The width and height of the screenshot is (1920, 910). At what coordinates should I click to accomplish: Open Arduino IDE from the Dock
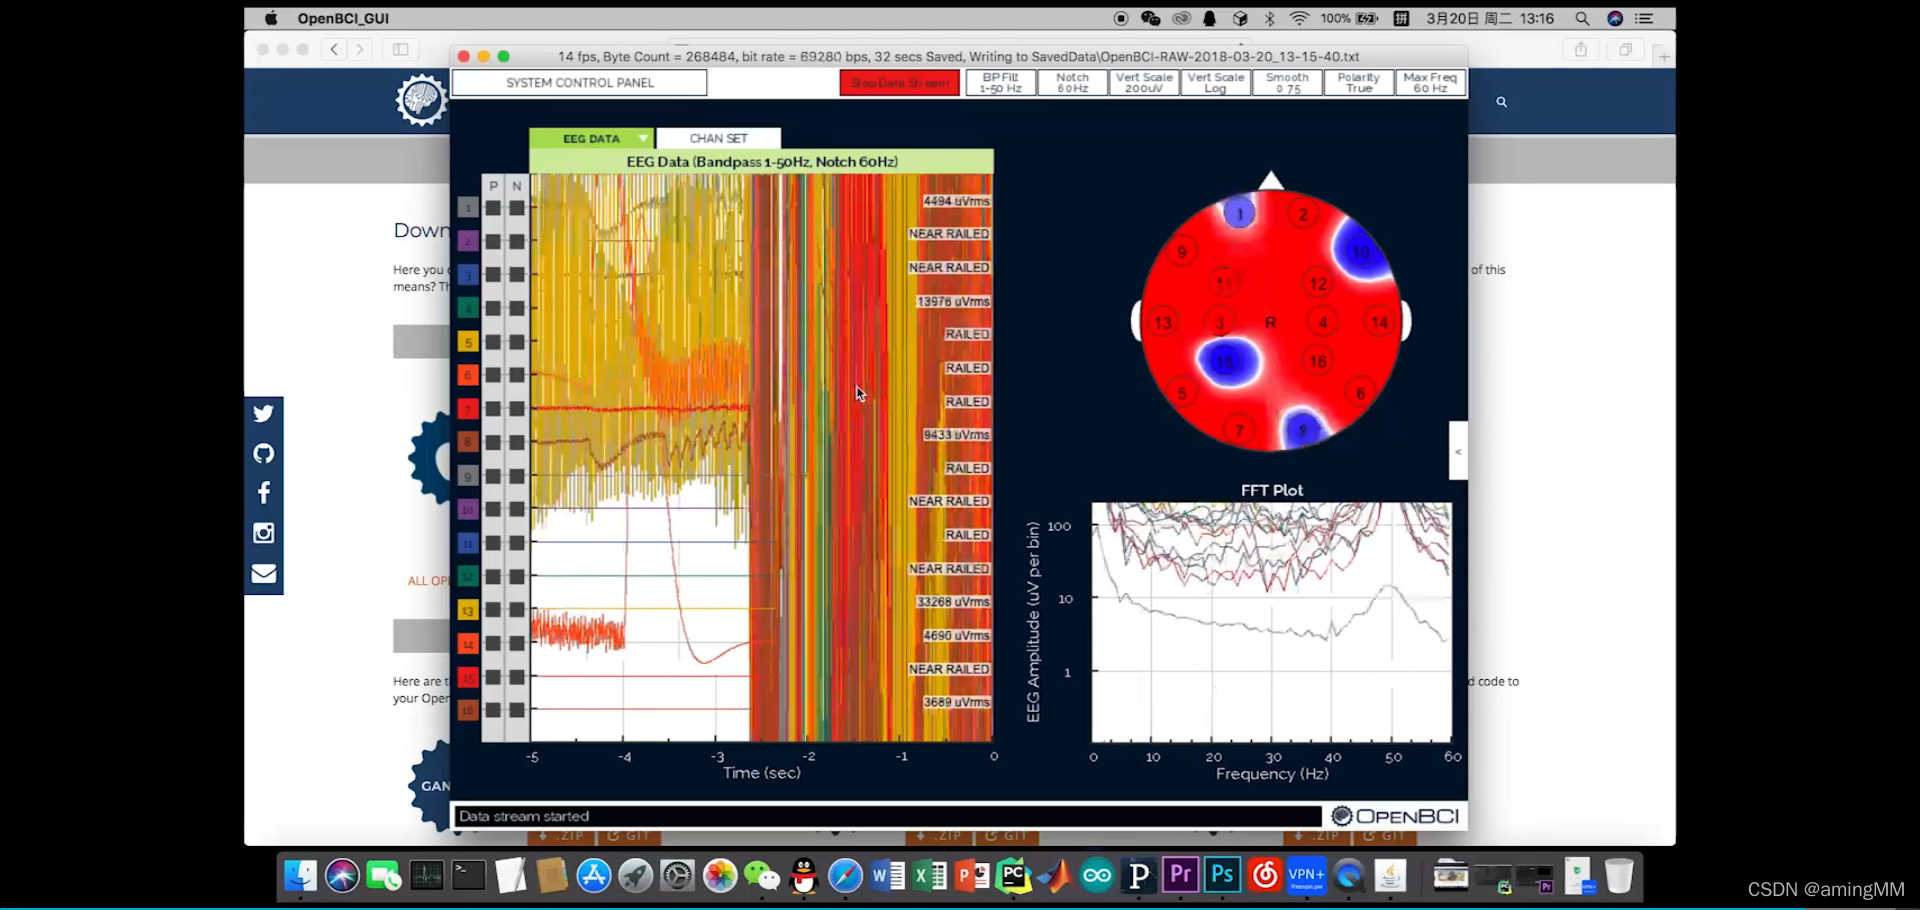click(1097, 876)
